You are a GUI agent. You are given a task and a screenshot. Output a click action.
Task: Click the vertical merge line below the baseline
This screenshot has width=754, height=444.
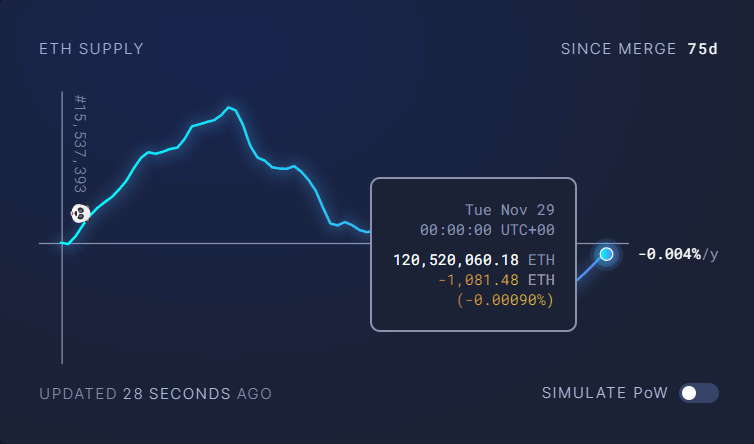pyautogui.click(x=62, y=310)
